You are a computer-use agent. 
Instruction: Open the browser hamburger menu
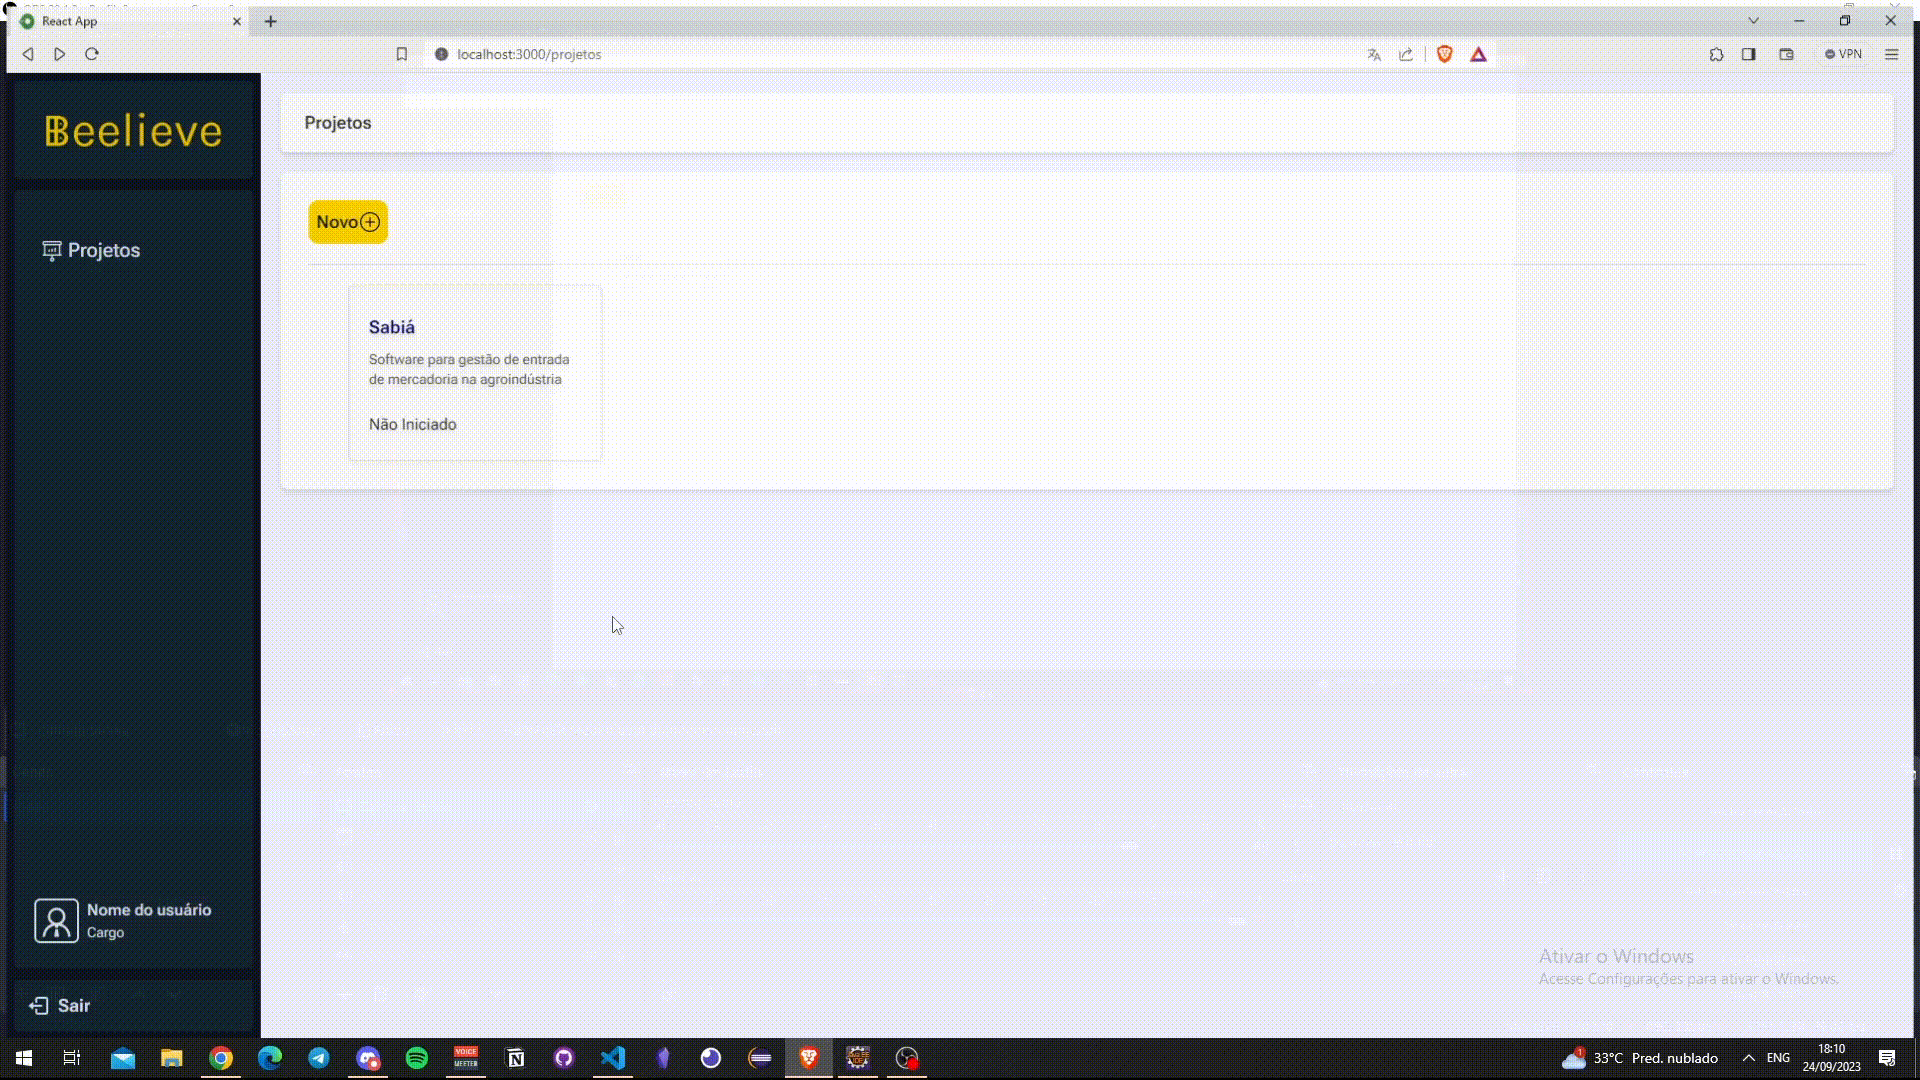tap(1891, 54)
